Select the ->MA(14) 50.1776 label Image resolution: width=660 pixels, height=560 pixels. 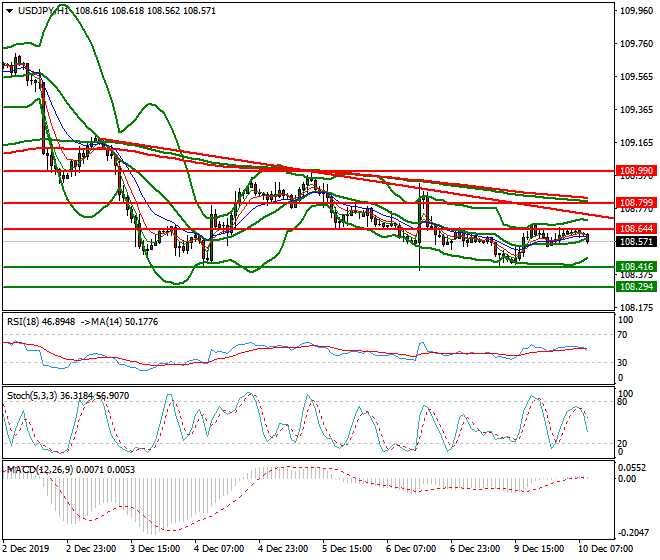(119, 322)
